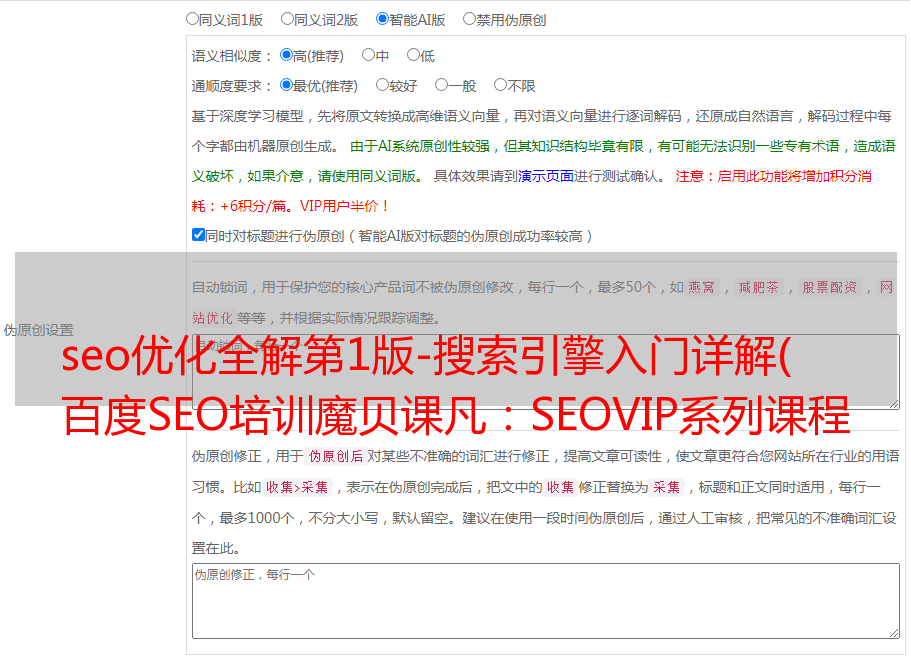Click the 收集>采集 example tag
Image resolution: width=911 pixels, height=658 pixels.
(297, 487)
